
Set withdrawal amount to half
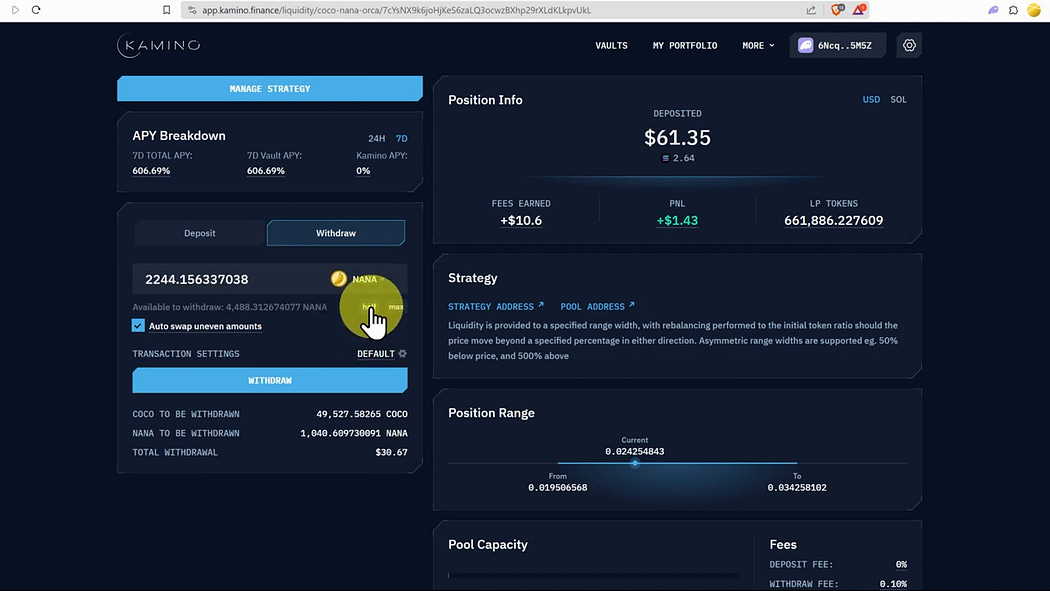point(368,307)
